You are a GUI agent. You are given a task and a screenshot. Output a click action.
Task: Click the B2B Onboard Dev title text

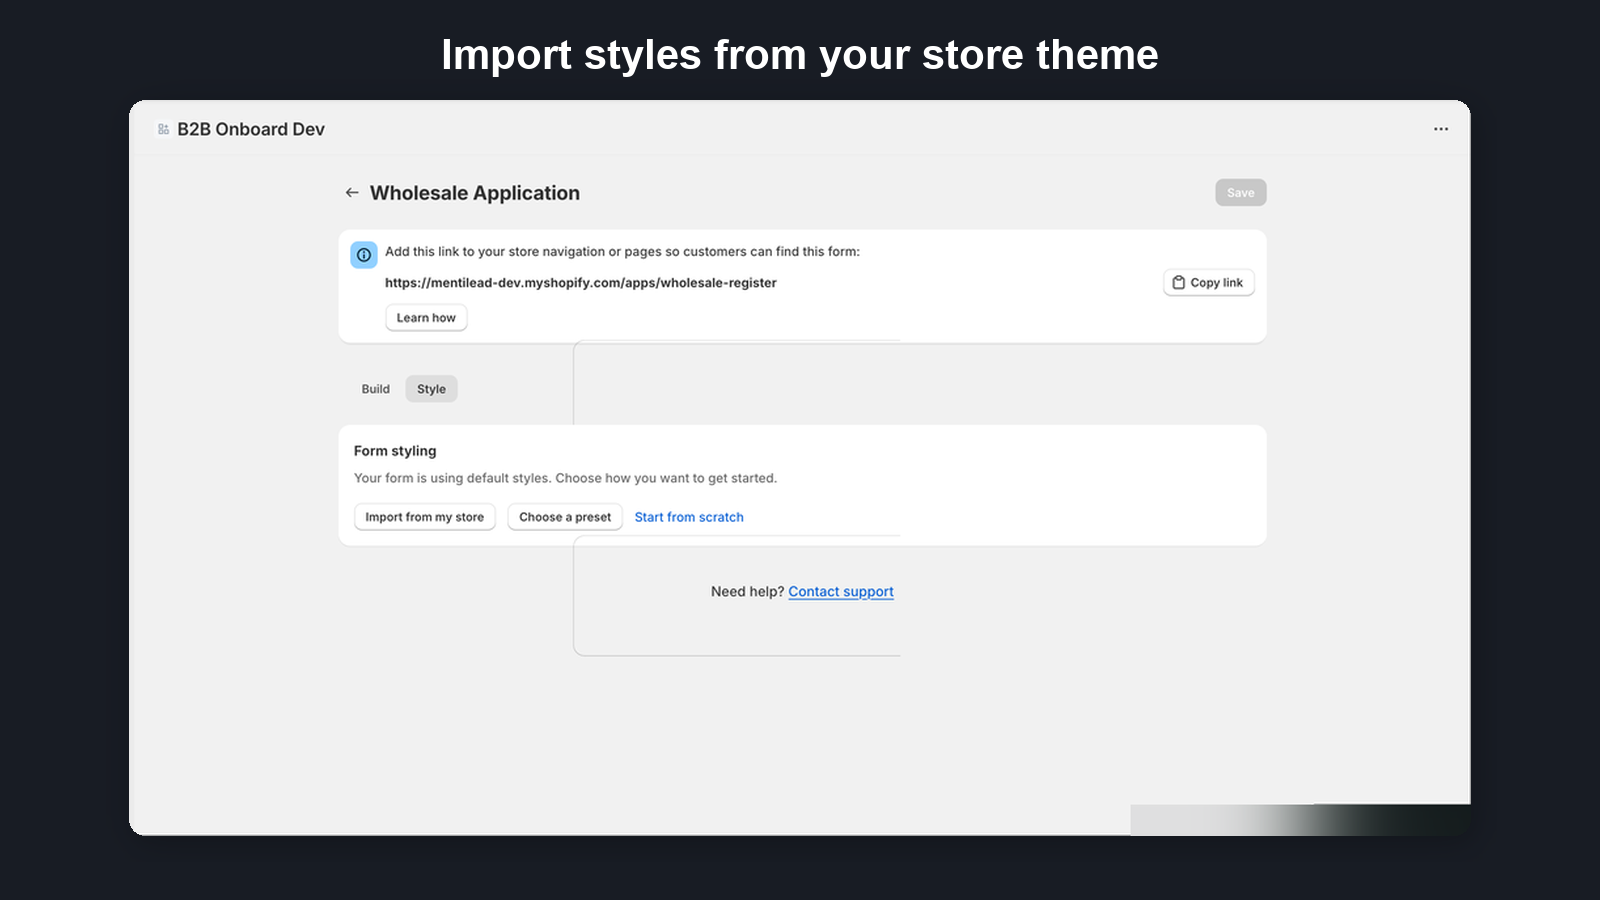point(250,128)
